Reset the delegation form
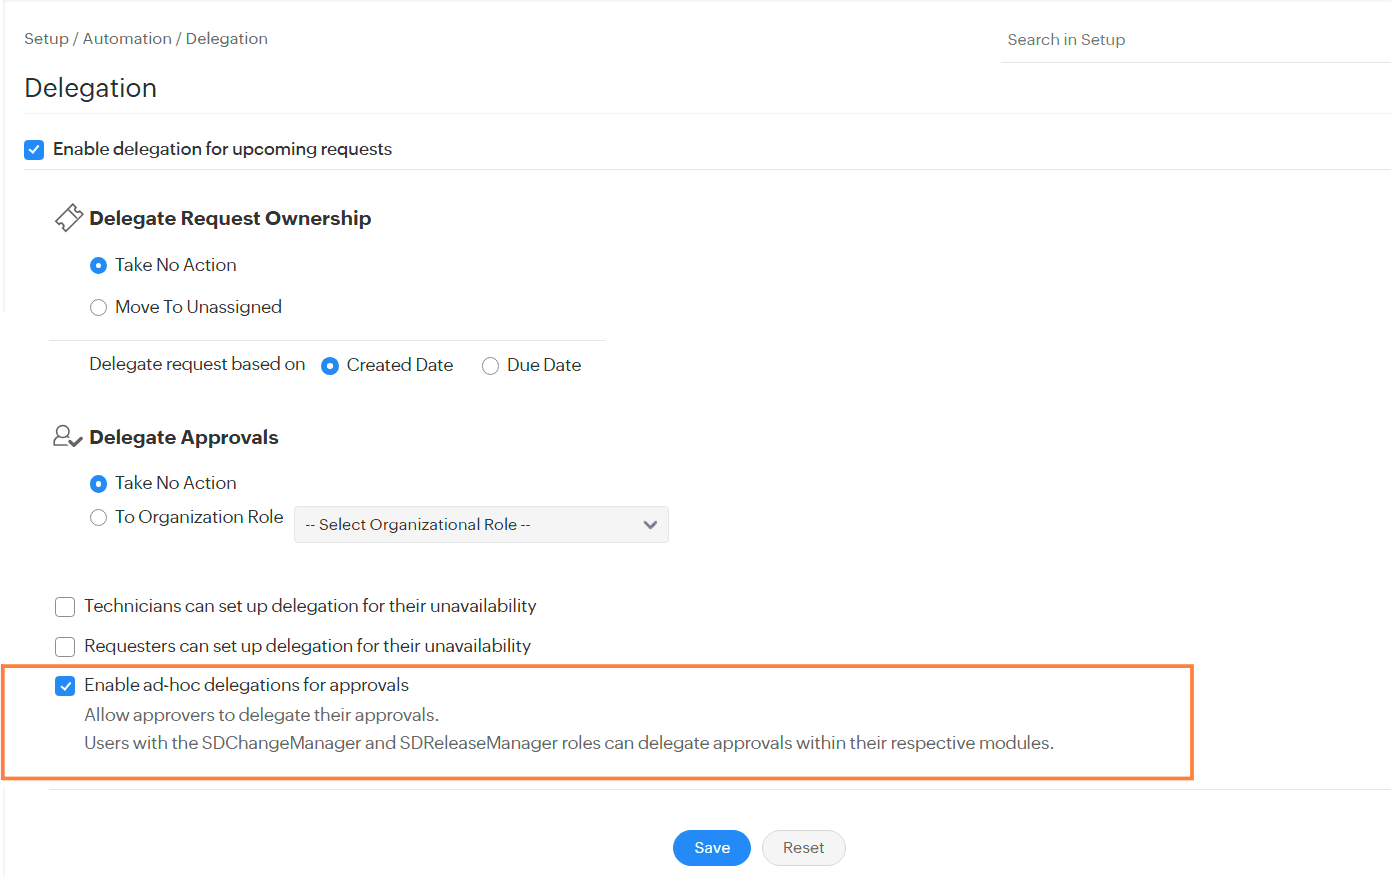This screenshot has width=1391, height=877. click(x=803, y=848)
